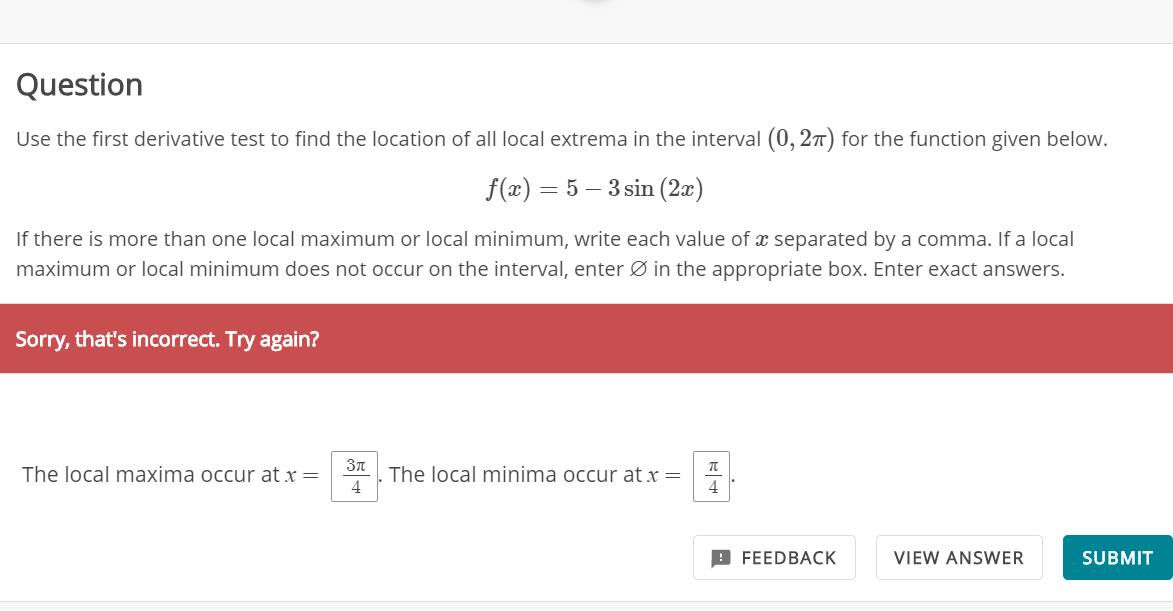Click the Question heading
The height and width of the screenshot is (611, 1173).
[x=79, y=85]
